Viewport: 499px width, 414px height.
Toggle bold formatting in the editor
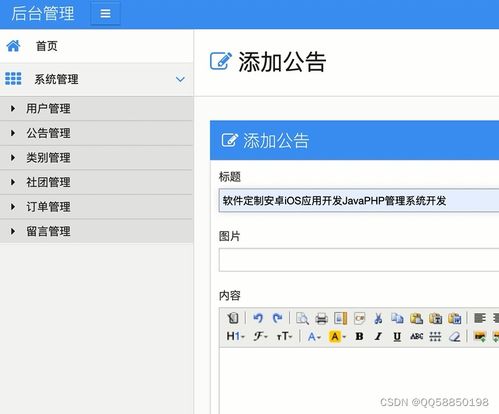tap(359, 336)
